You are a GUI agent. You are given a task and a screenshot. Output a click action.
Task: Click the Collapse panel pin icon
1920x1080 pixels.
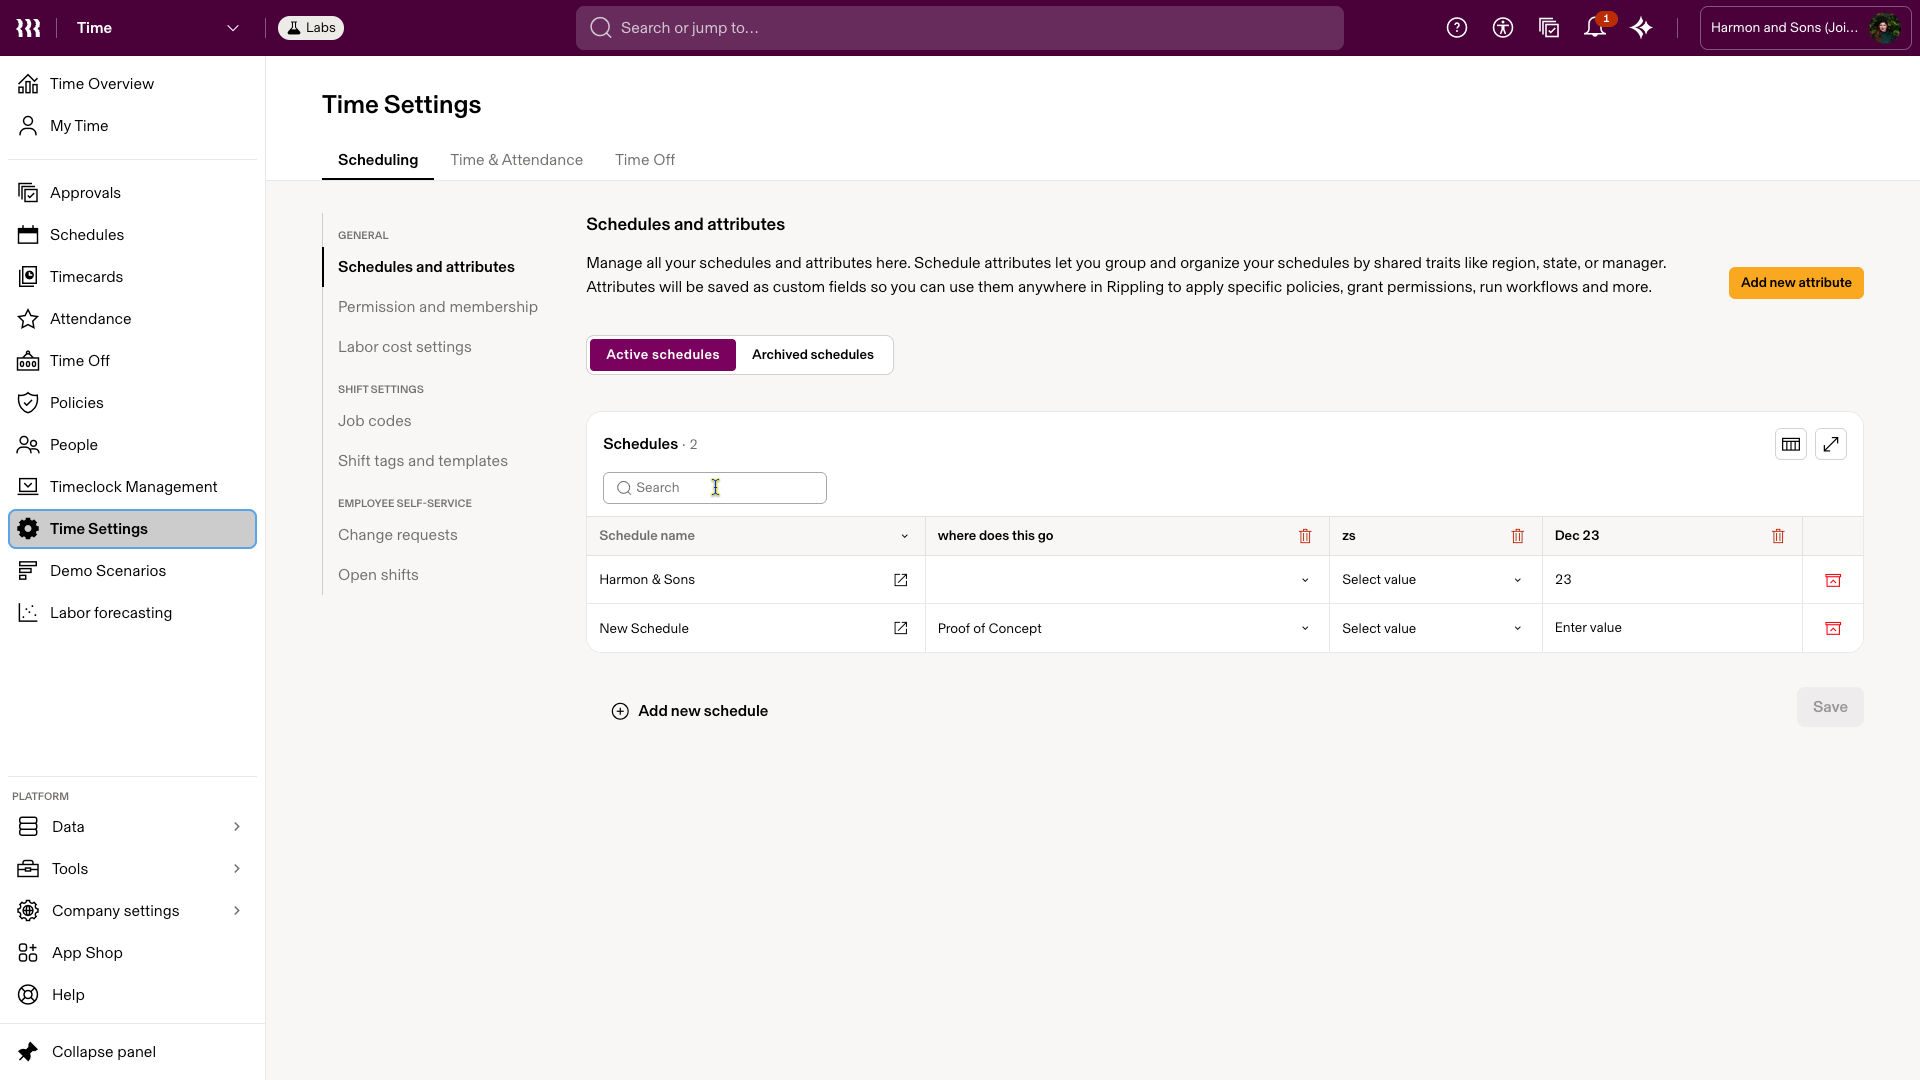click(x=28, y=1052)
